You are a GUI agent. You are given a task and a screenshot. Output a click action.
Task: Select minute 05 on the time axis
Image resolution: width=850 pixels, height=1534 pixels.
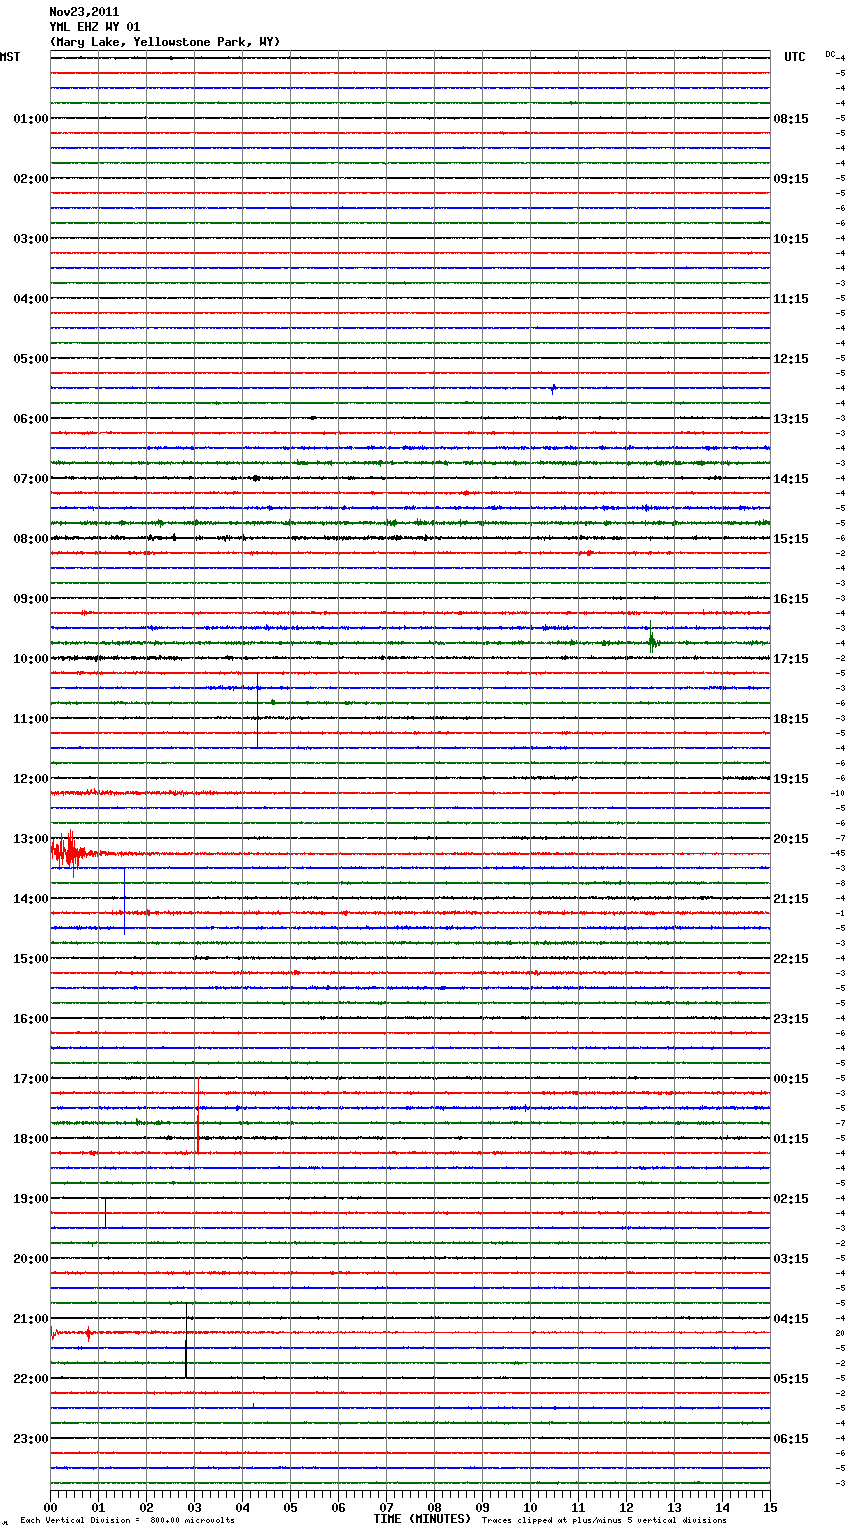click(290, 1507)
